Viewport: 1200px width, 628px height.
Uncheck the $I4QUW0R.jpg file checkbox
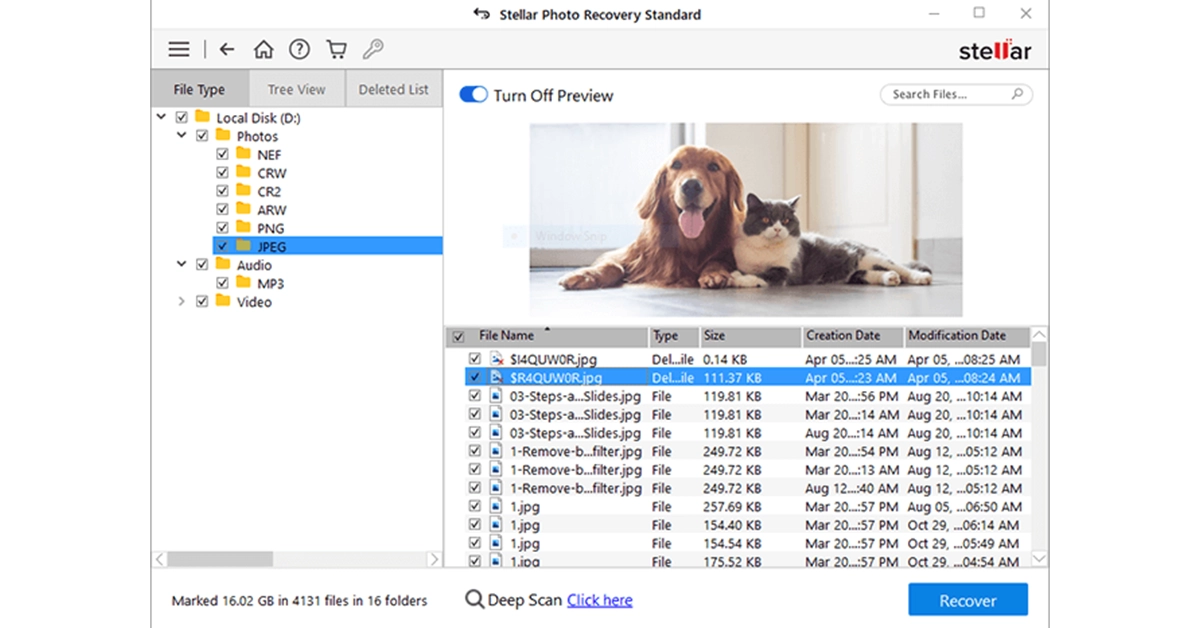475,359
